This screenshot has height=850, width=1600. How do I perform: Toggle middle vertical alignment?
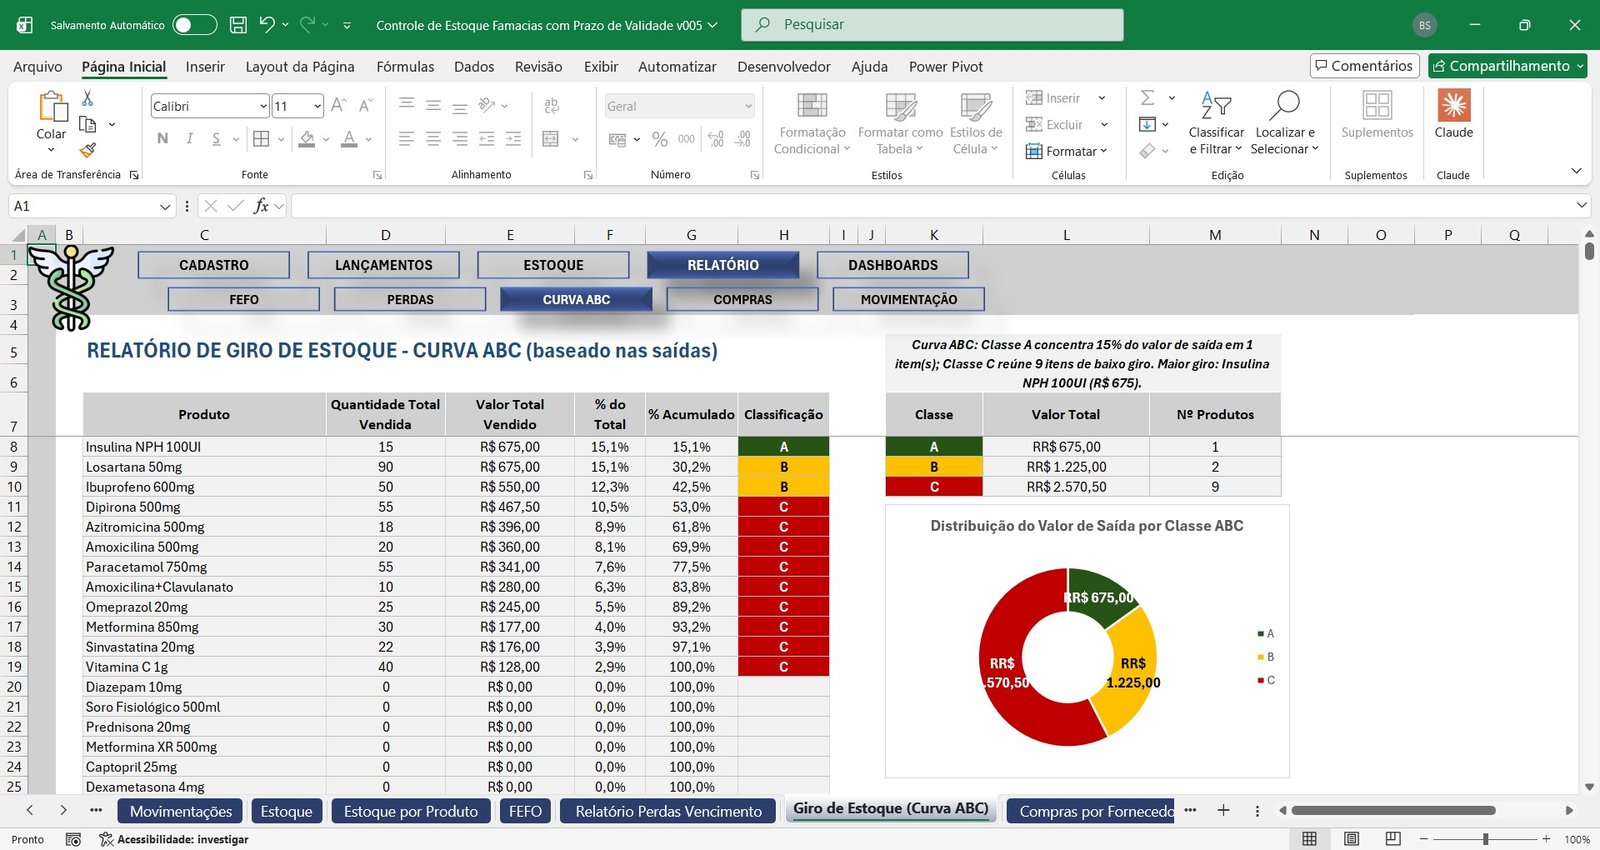433,106
